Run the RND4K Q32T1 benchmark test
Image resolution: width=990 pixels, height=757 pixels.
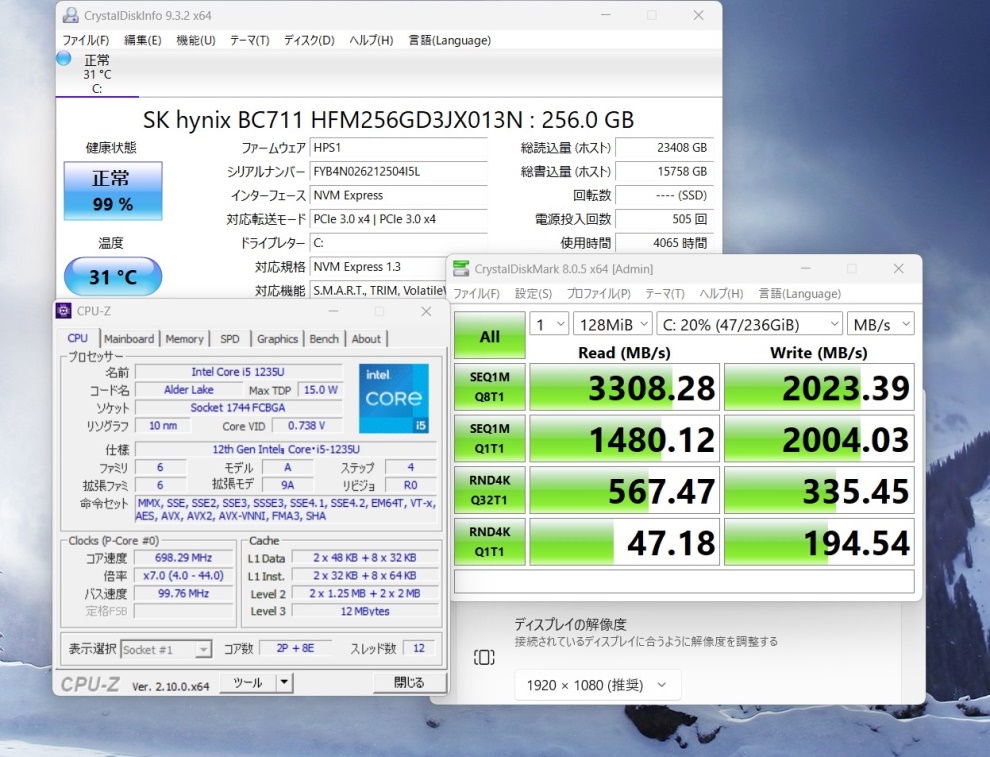pos(489,491)
